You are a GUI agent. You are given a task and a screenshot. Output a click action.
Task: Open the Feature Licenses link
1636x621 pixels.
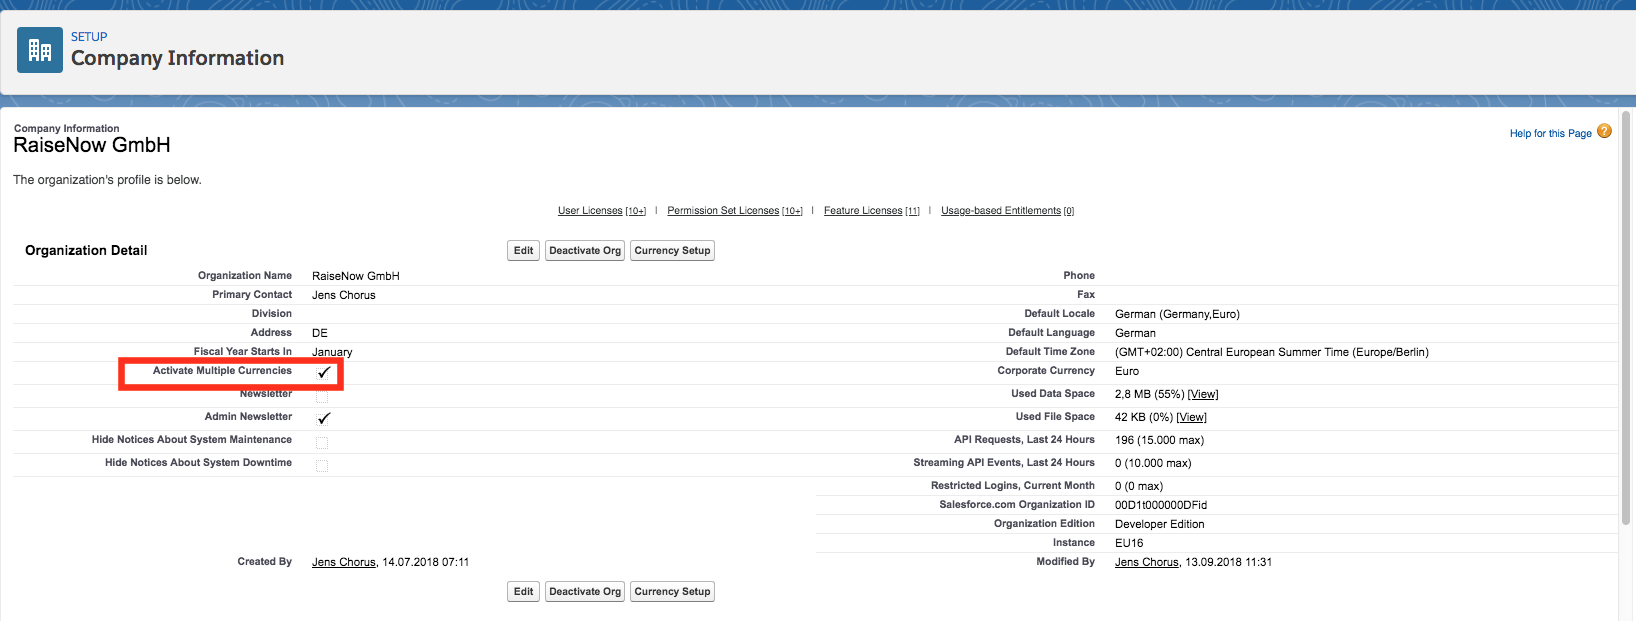[863, 211]
